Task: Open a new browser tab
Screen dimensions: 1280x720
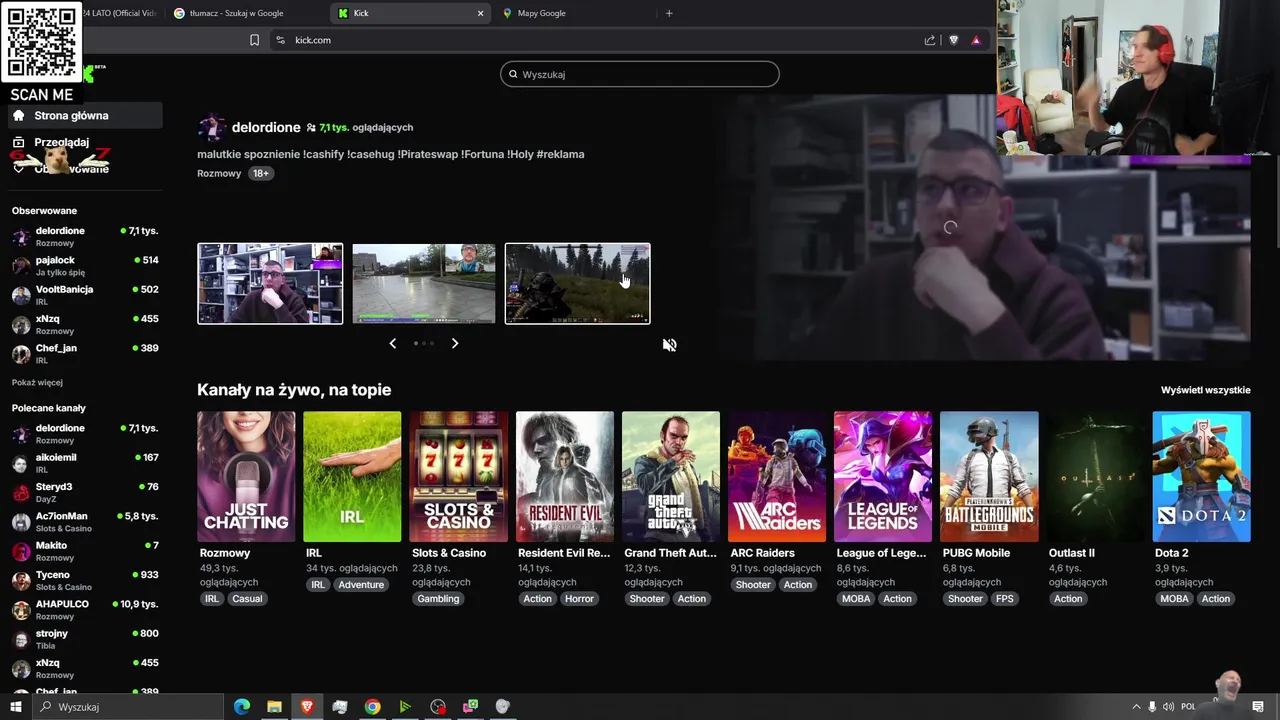Action: (669, 13)
